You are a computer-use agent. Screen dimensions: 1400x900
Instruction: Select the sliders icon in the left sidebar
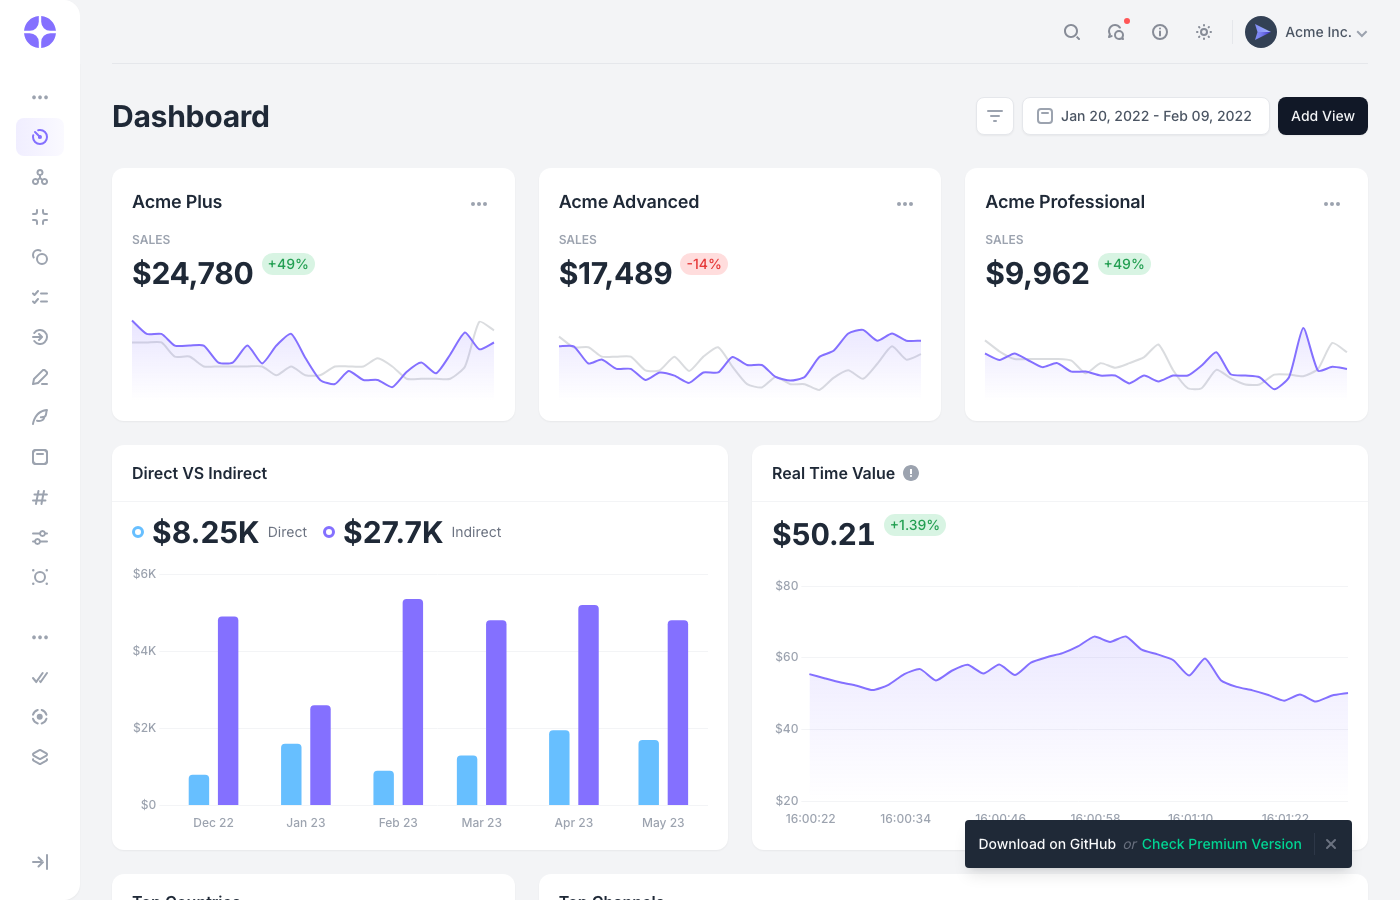click(x=39, y=537)
